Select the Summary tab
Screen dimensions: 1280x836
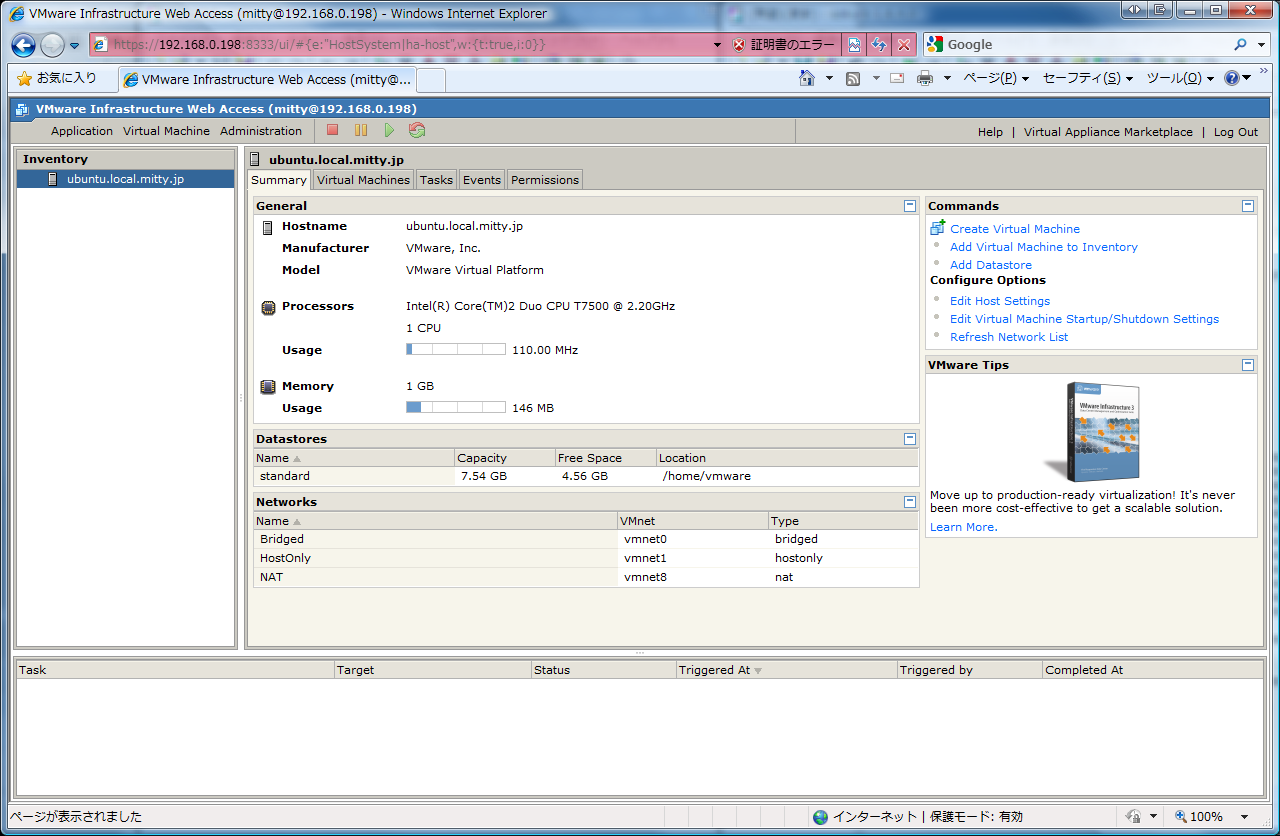279,180
